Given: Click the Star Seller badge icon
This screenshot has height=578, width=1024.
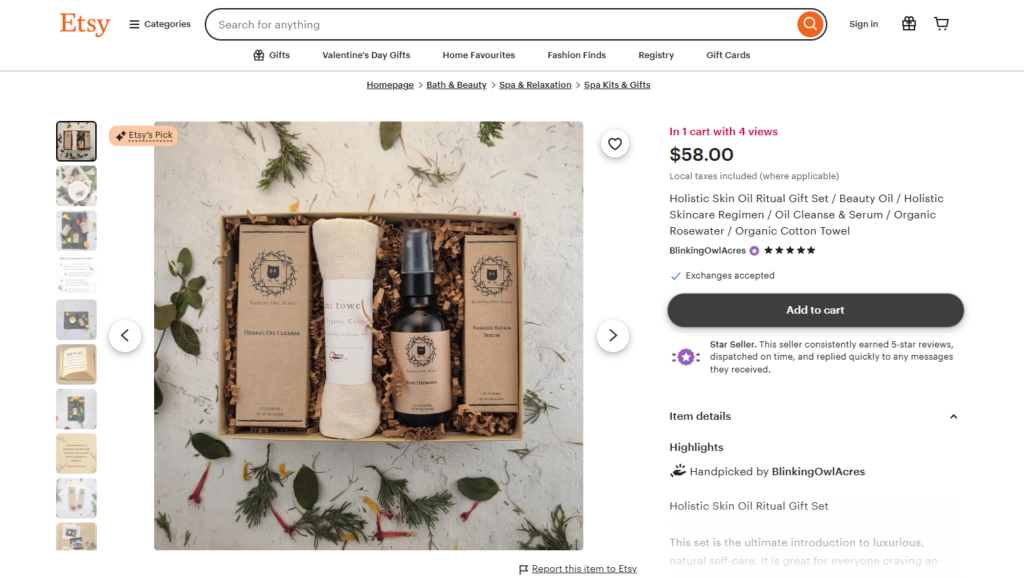Looking at the screenshot, I should click(x=686, y=356).
